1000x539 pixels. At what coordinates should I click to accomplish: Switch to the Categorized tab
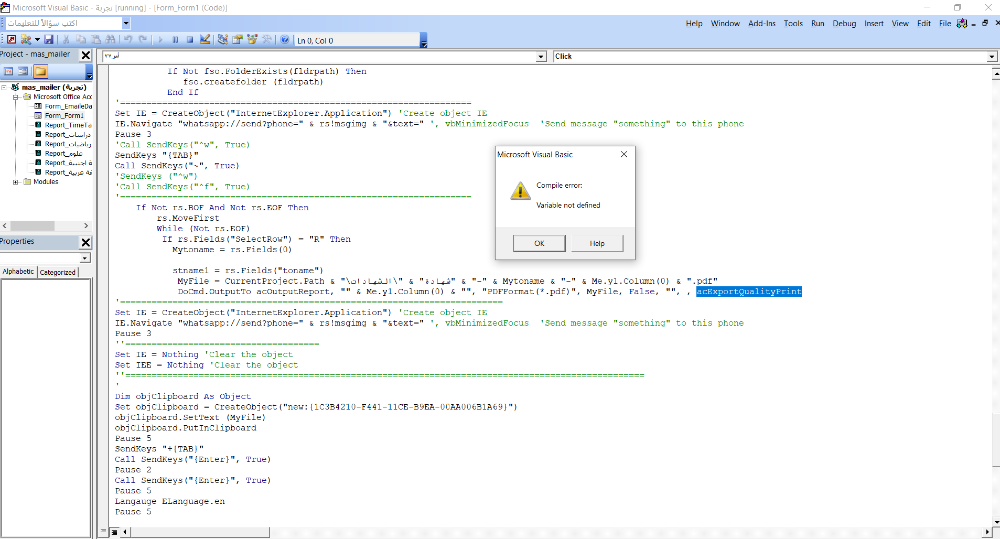pos(57,272)
